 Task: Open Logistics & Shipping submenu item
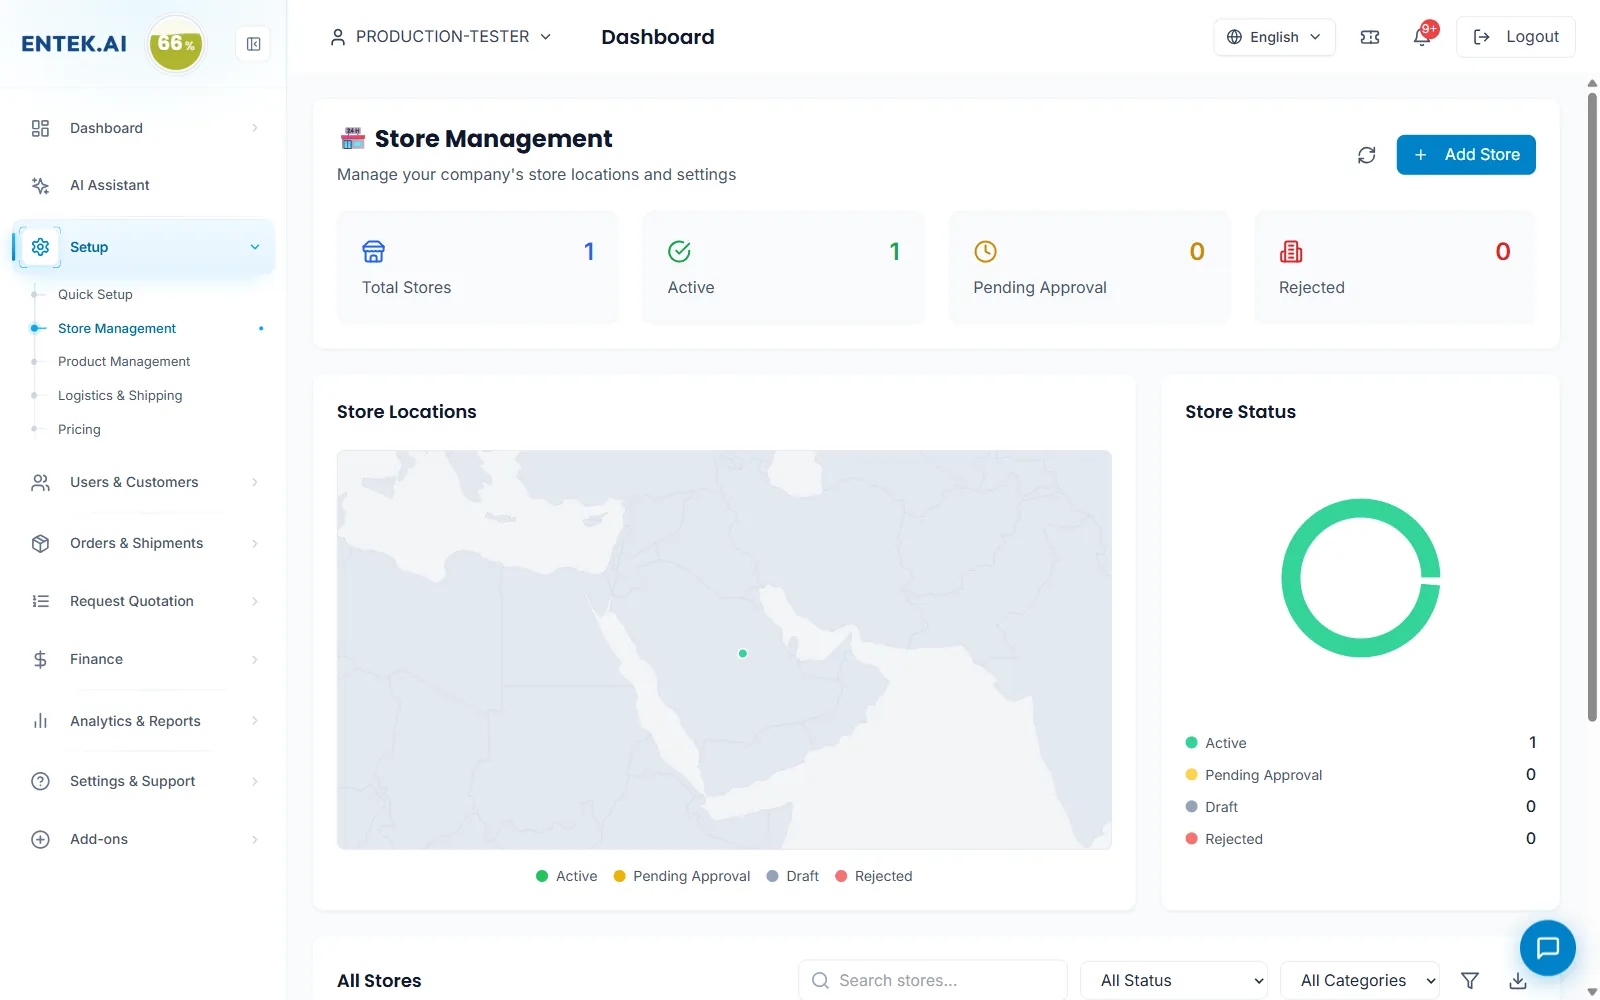(120, 395)
